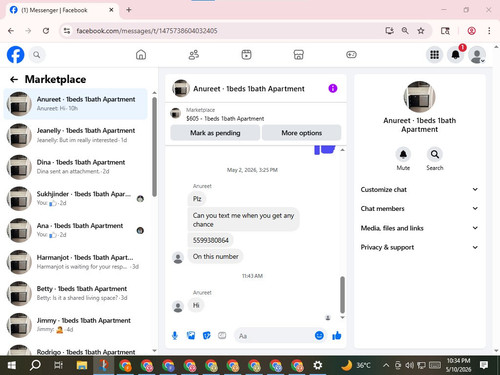The image size is (500, 375).
Task: Open the Chrome three-dot menu
Action: point(489,31)
